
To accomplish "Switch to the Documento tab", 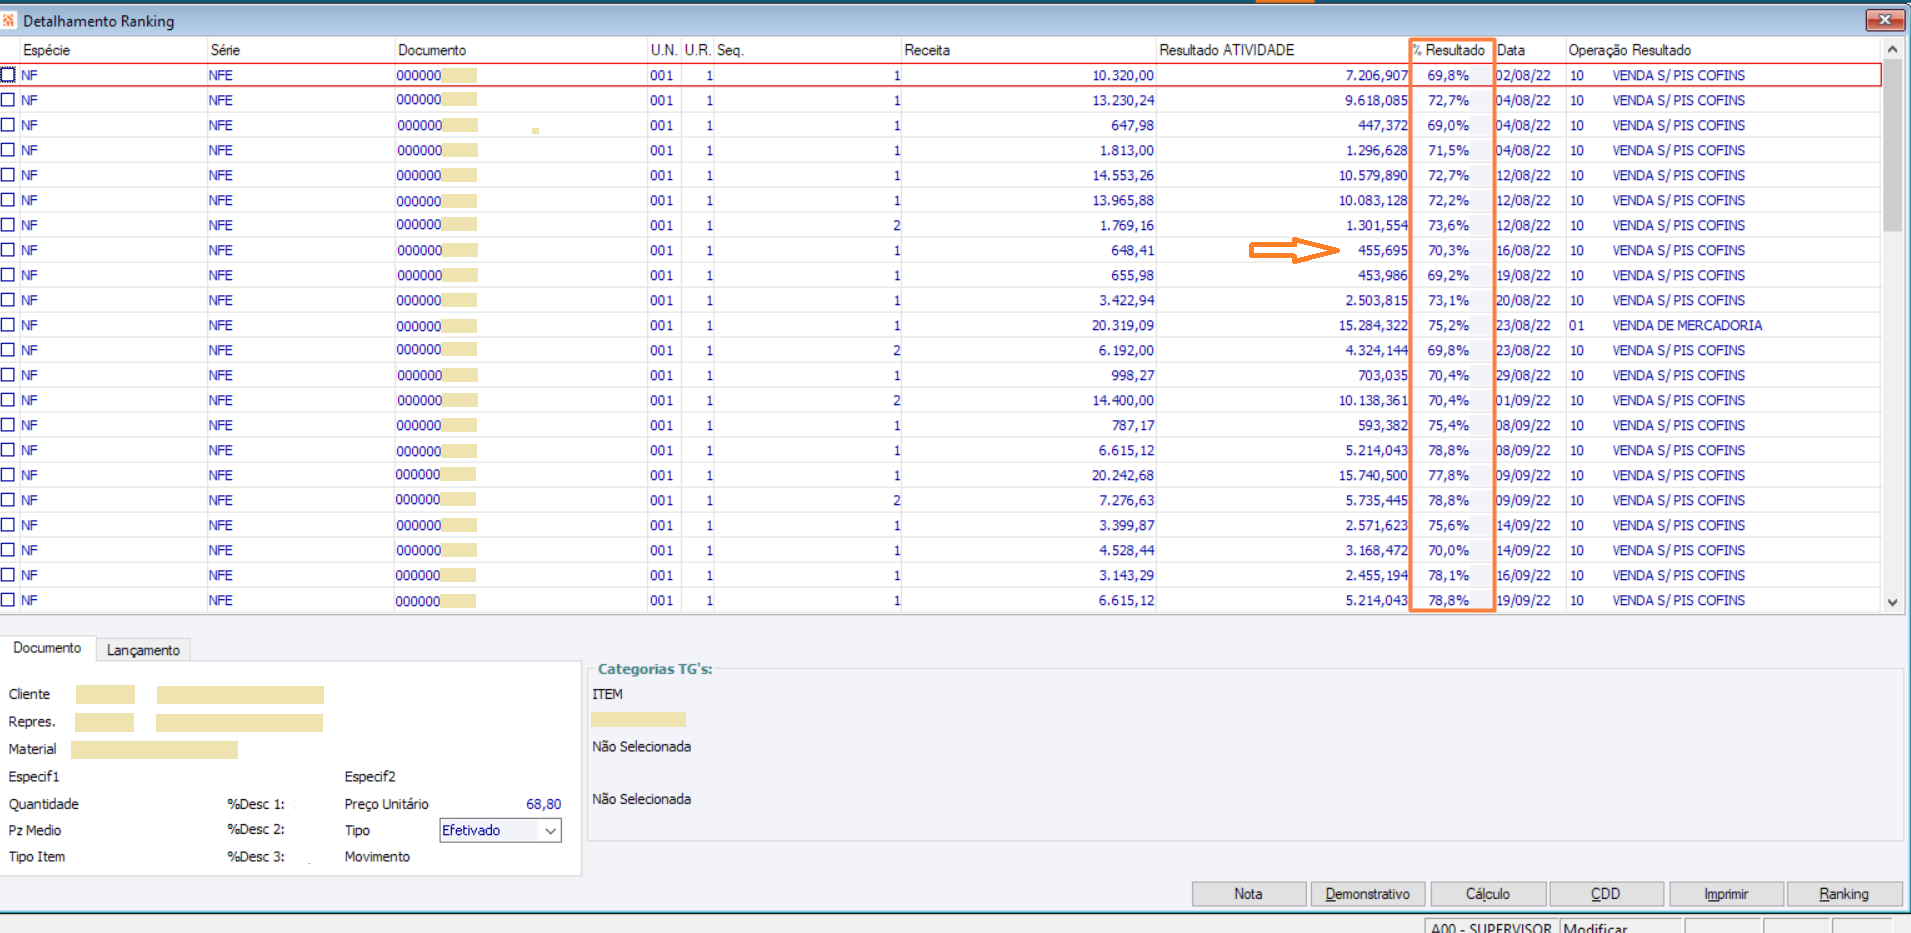I will tap(47, 648).
